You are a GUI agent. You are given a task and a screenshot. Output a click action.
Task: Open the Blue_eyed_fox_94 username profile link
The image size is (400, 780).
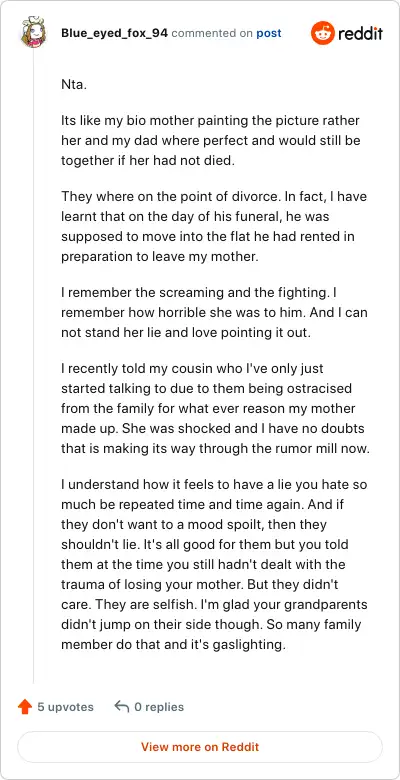click(x=114, y=33)
